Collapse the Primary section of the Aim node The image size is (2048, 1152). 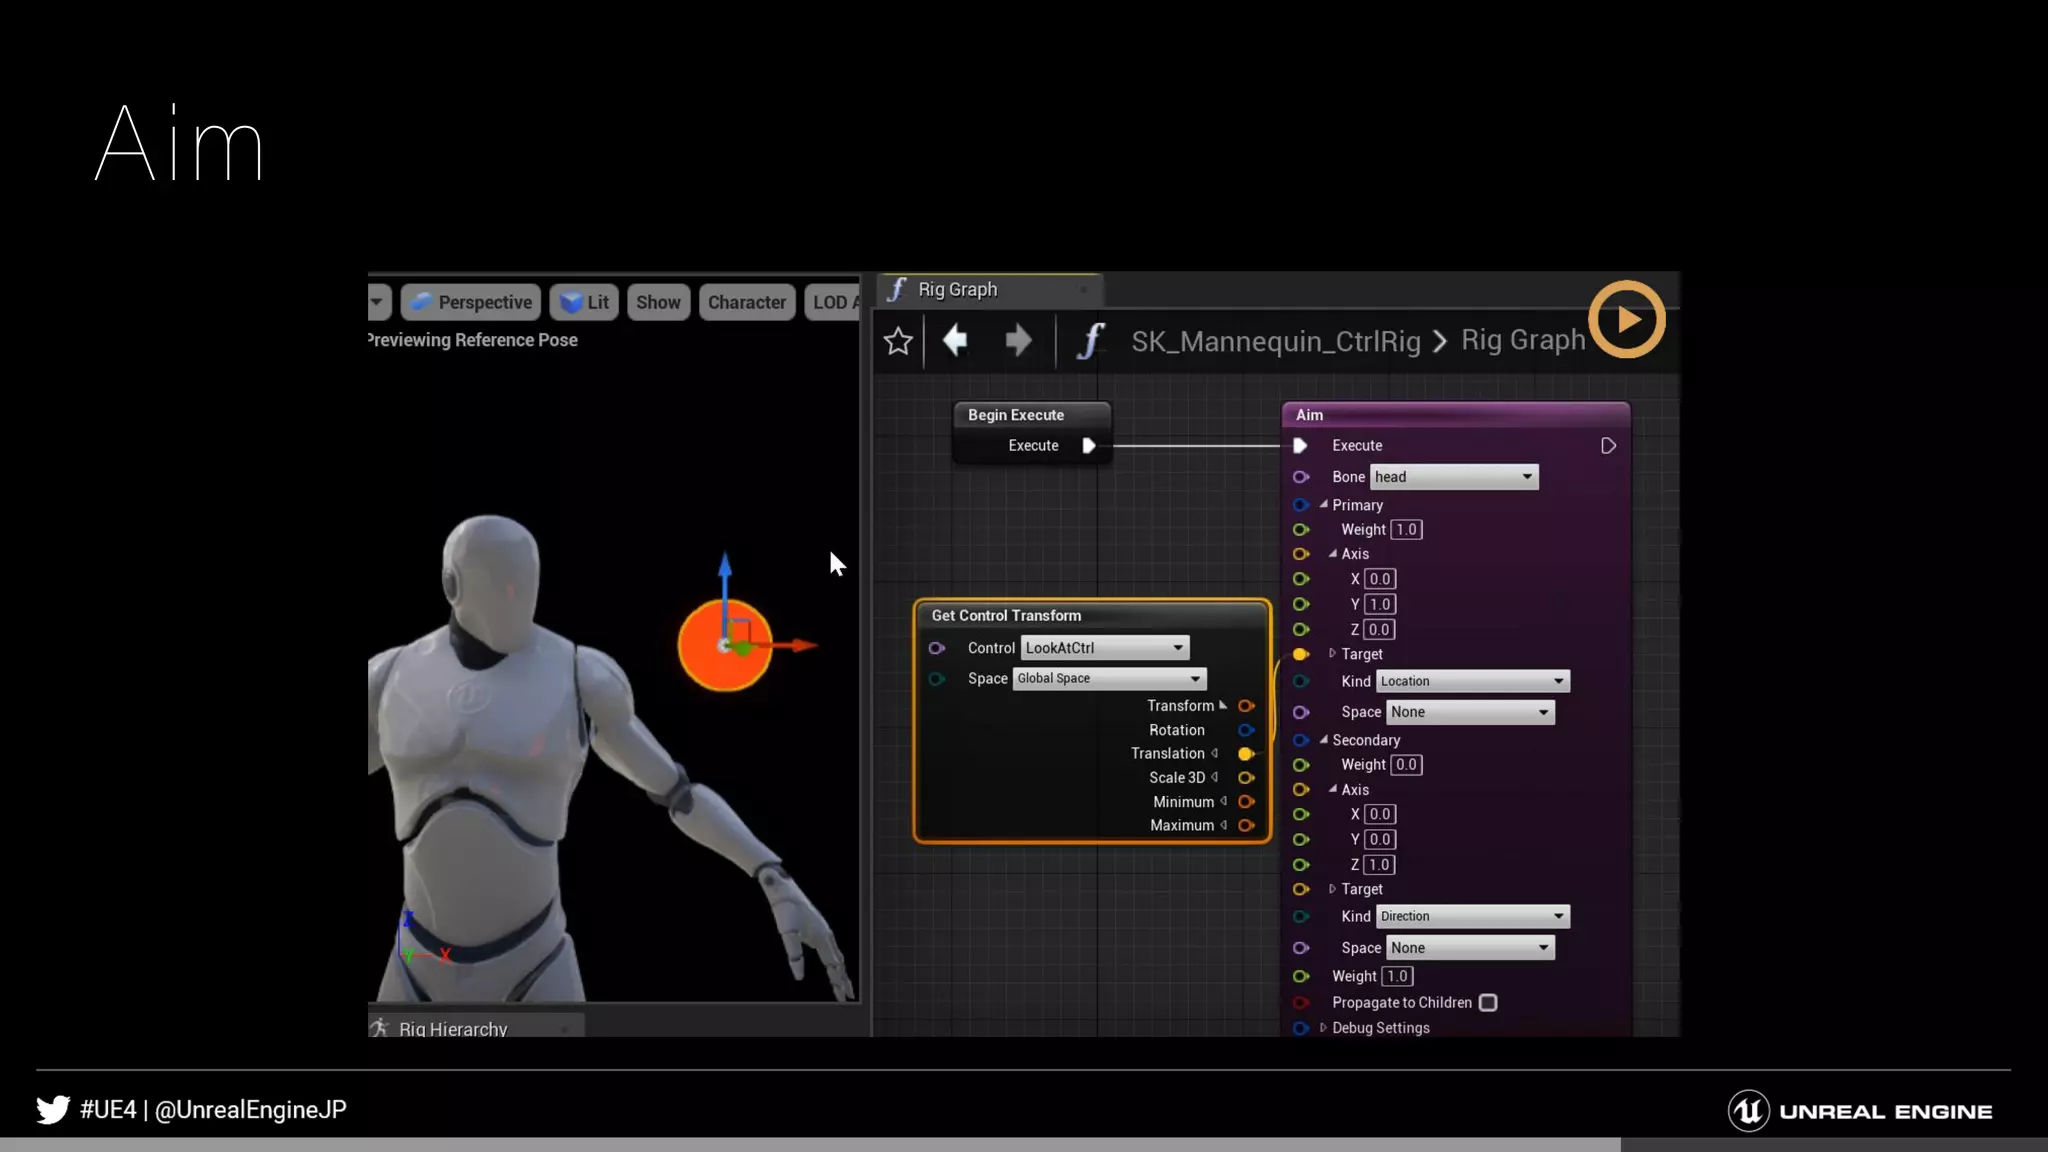coord(1323,505)
